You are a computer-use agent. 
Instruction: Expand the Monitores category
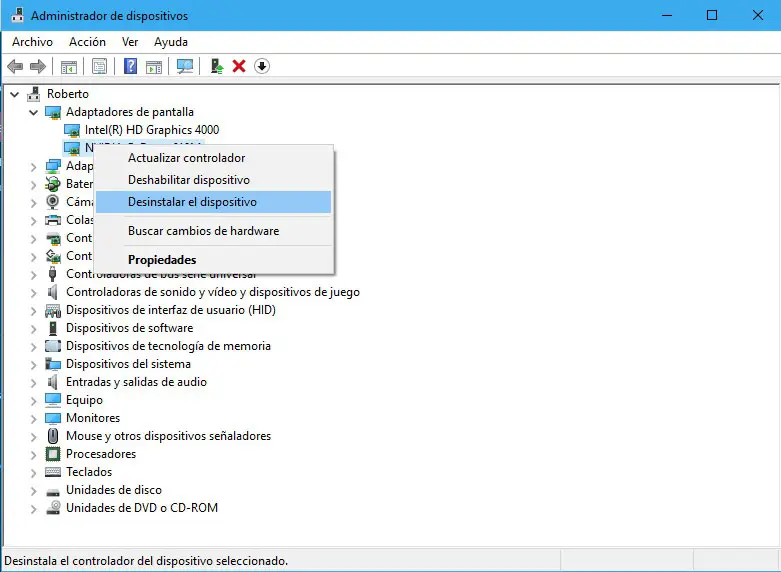point(33,419)
